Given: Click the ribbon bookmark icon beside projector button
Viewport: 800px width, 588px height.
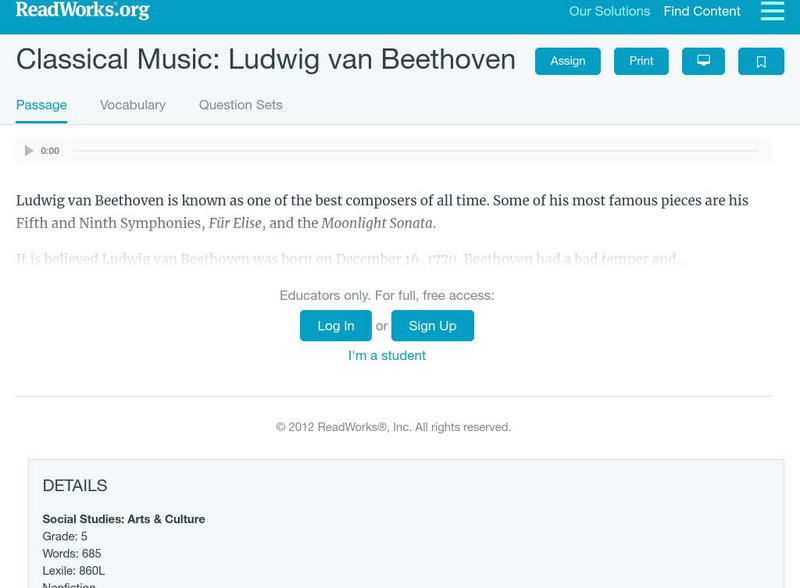Looking at the screenshot, I should point(762,61).
